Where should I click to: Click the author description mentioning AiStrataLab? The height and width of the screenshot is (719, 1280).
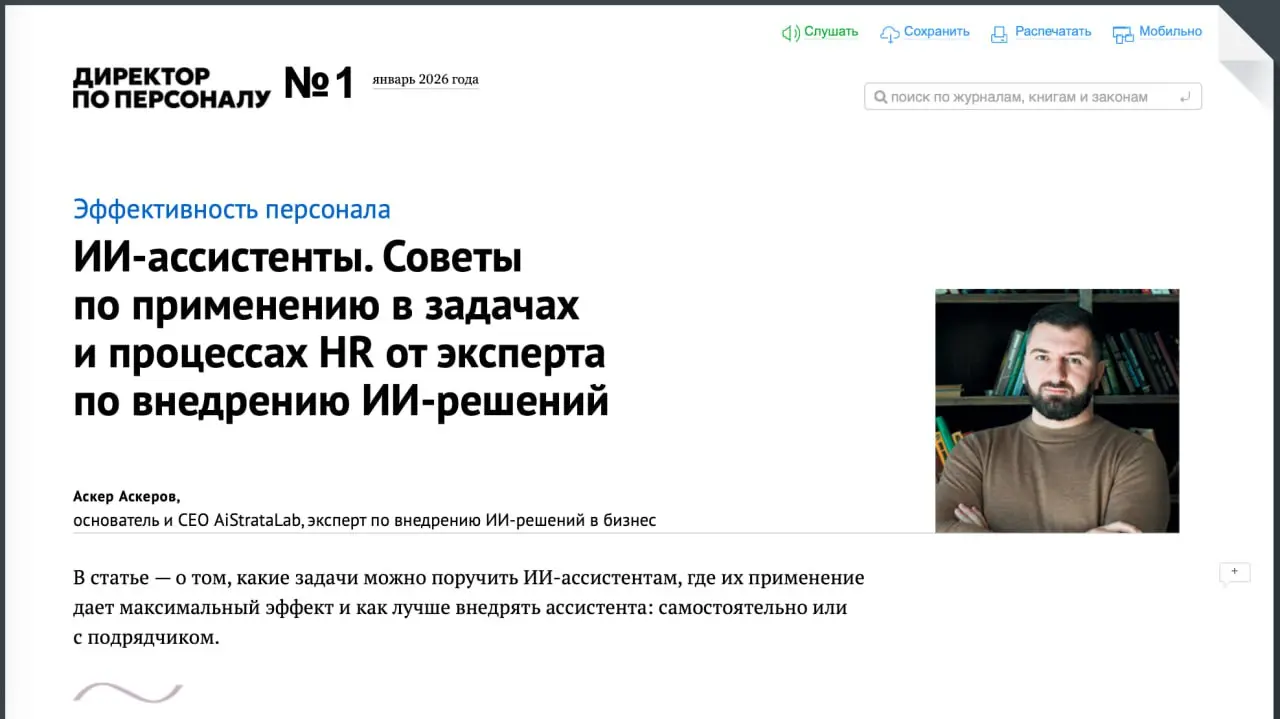364,520
